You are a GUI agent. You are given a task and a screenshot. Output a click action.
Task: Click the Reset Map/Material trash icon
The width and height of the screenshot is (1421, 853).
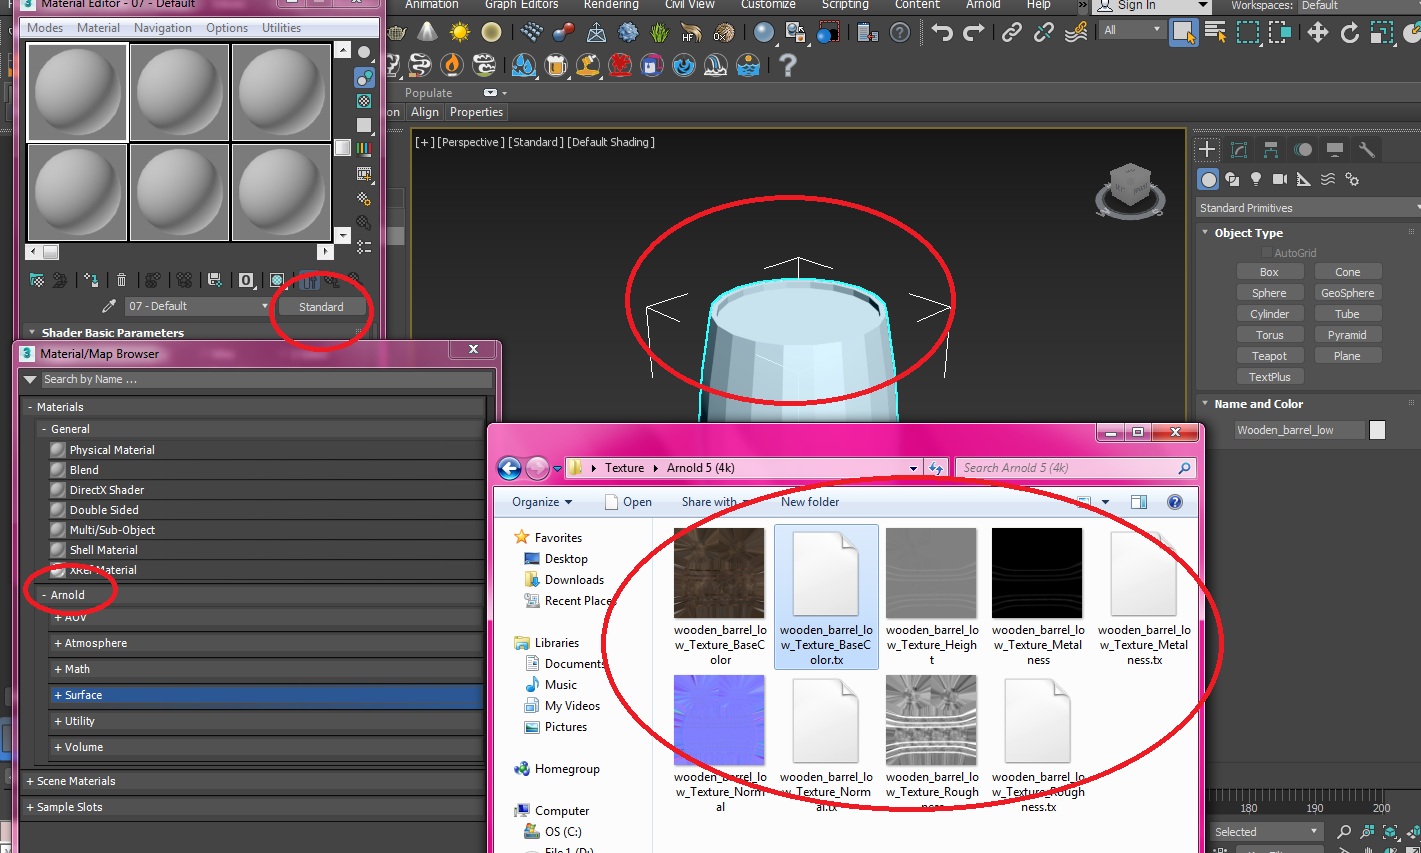coord(121,280)
